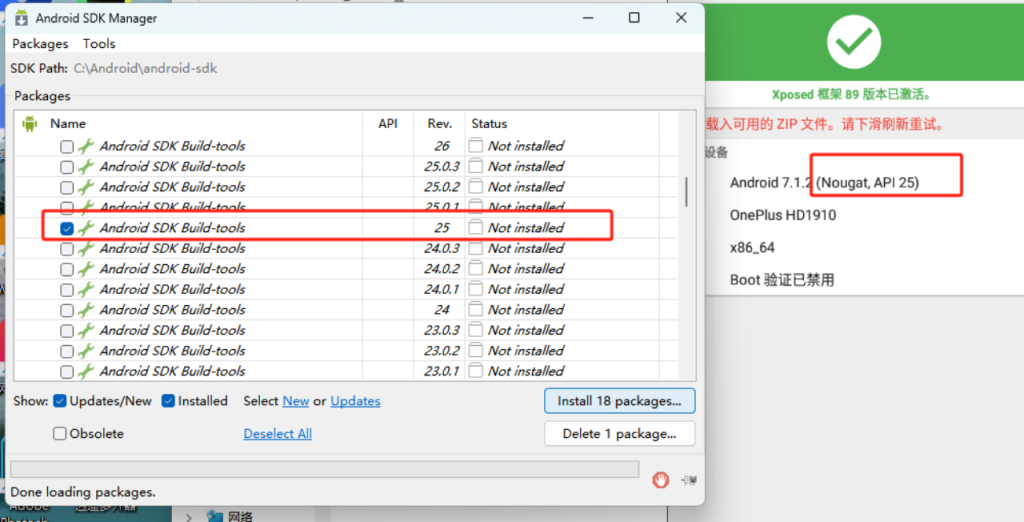The image size is (1024, 522).
Task: Click the Rev. column header
Action: pyautogui.click(x=440, y=123)
